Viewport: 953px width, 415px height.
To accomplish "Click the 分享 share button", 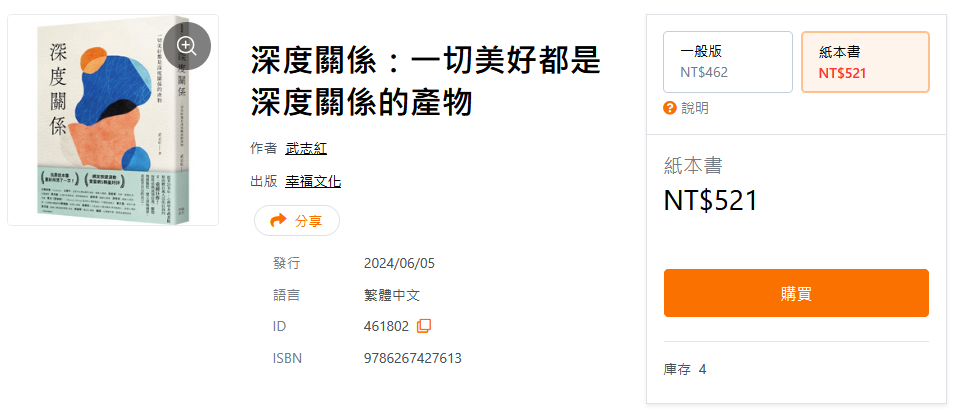I will point(297,221).
